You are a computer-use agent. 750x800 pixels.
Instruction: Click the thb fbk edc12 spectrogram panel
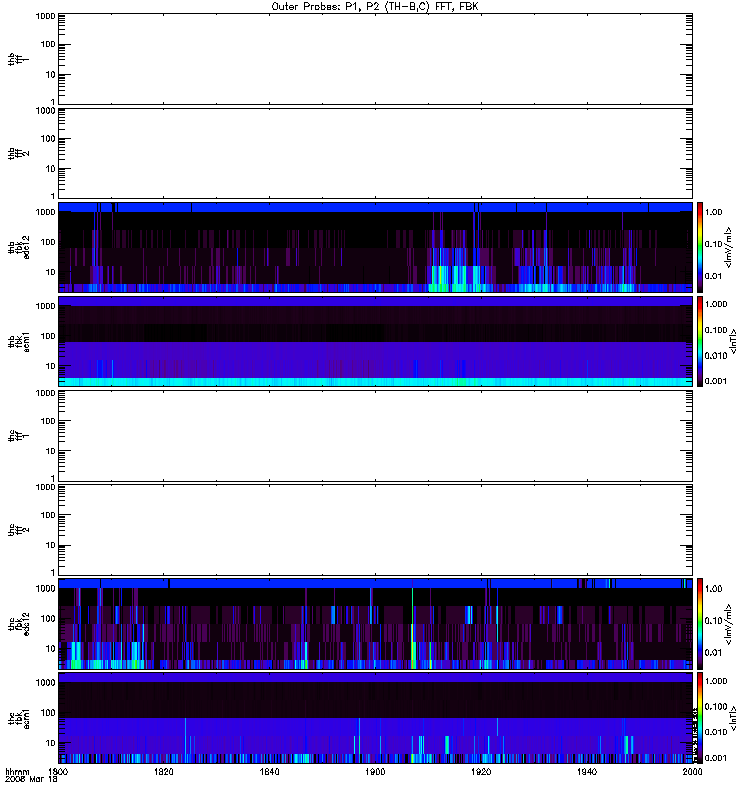[x=375, y=247]
